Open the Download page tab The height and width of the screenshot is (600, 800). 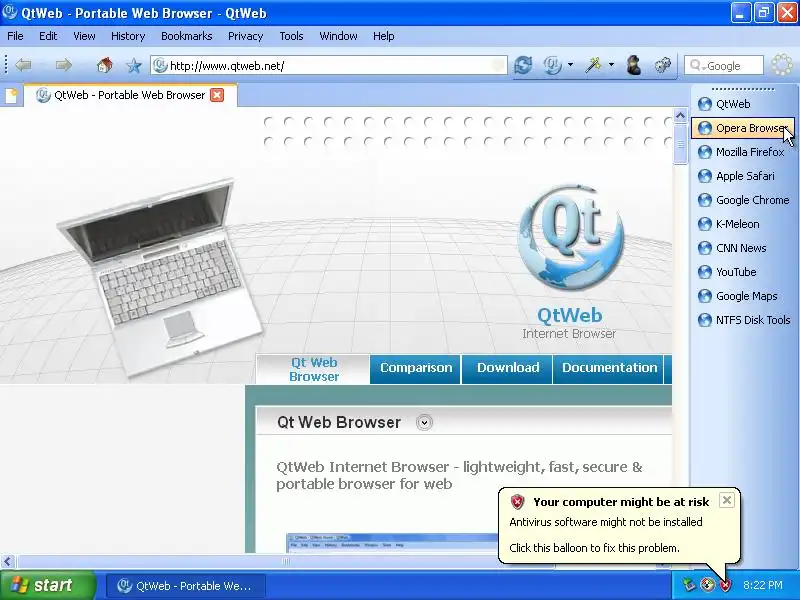point(508,368)
